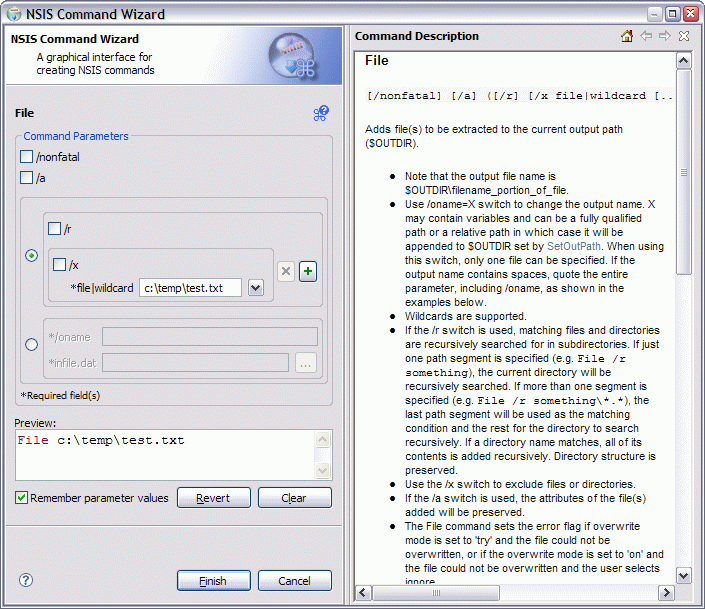Click the Cancel button
The width and height of the screenshot is (705, 609).
(294, 581)
